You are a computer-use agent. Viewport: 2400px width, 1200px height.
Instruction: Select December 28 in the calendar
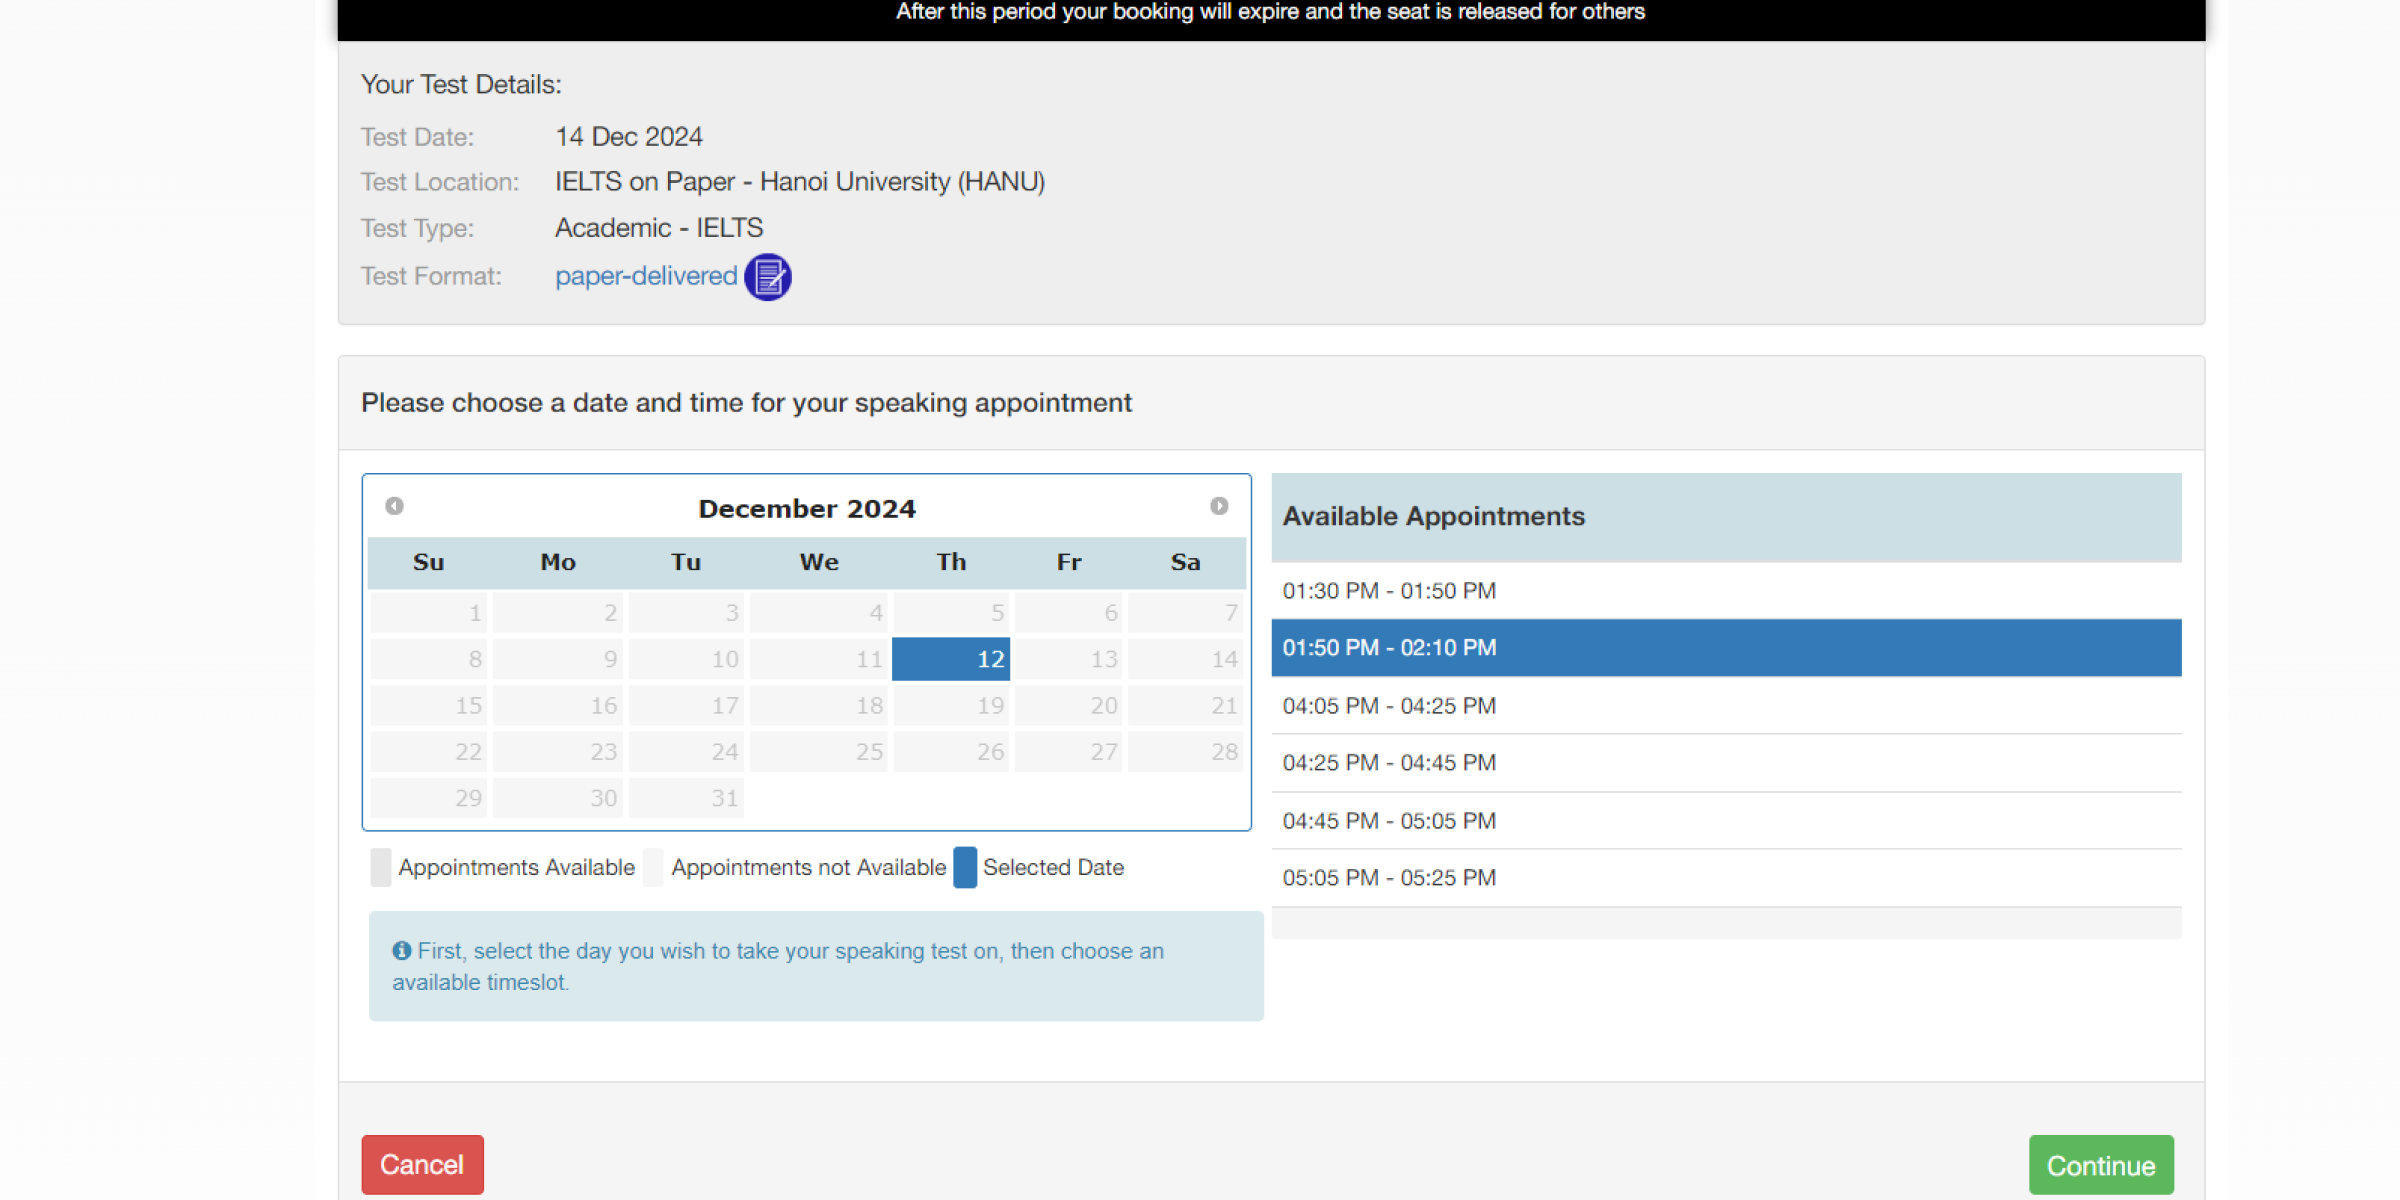coord(1186,751)
